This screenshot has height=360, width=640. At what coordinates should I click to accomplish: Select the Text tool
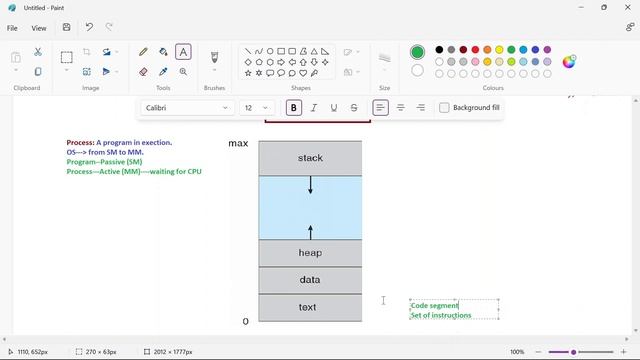tap(183, 52)
